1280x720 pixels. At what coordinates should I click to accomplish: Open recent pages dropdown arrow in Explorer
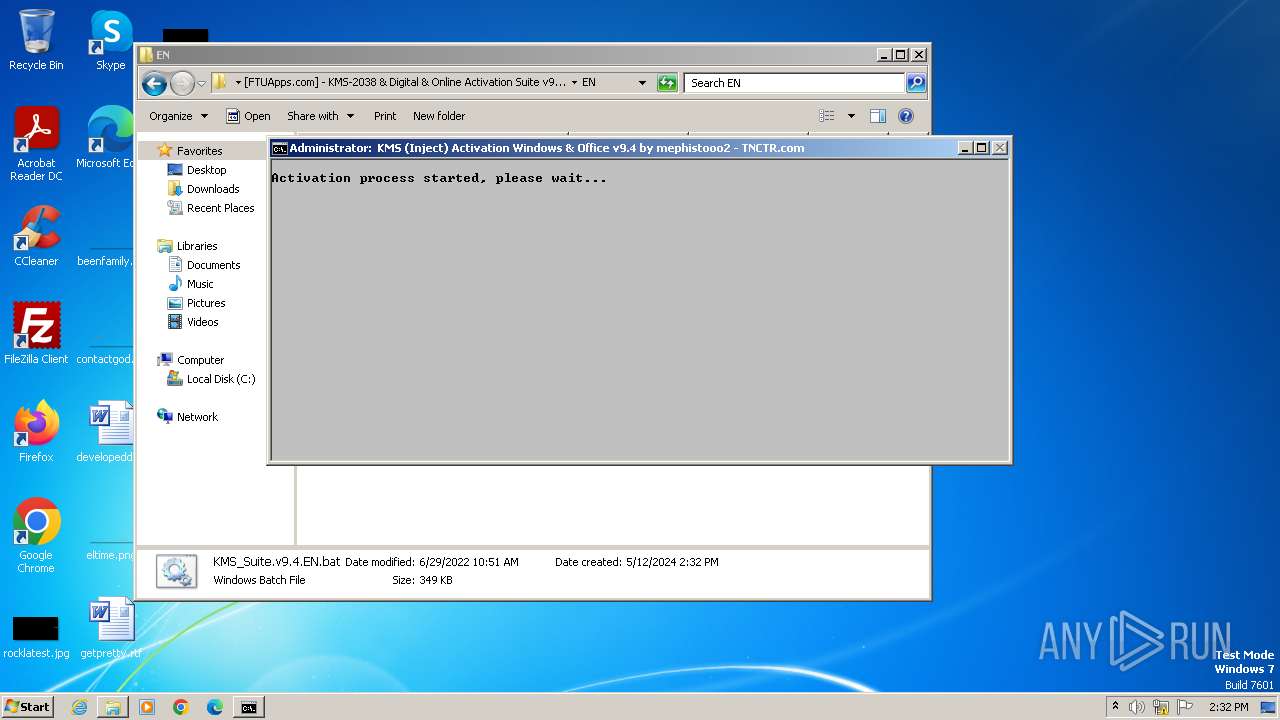(201, 83)
